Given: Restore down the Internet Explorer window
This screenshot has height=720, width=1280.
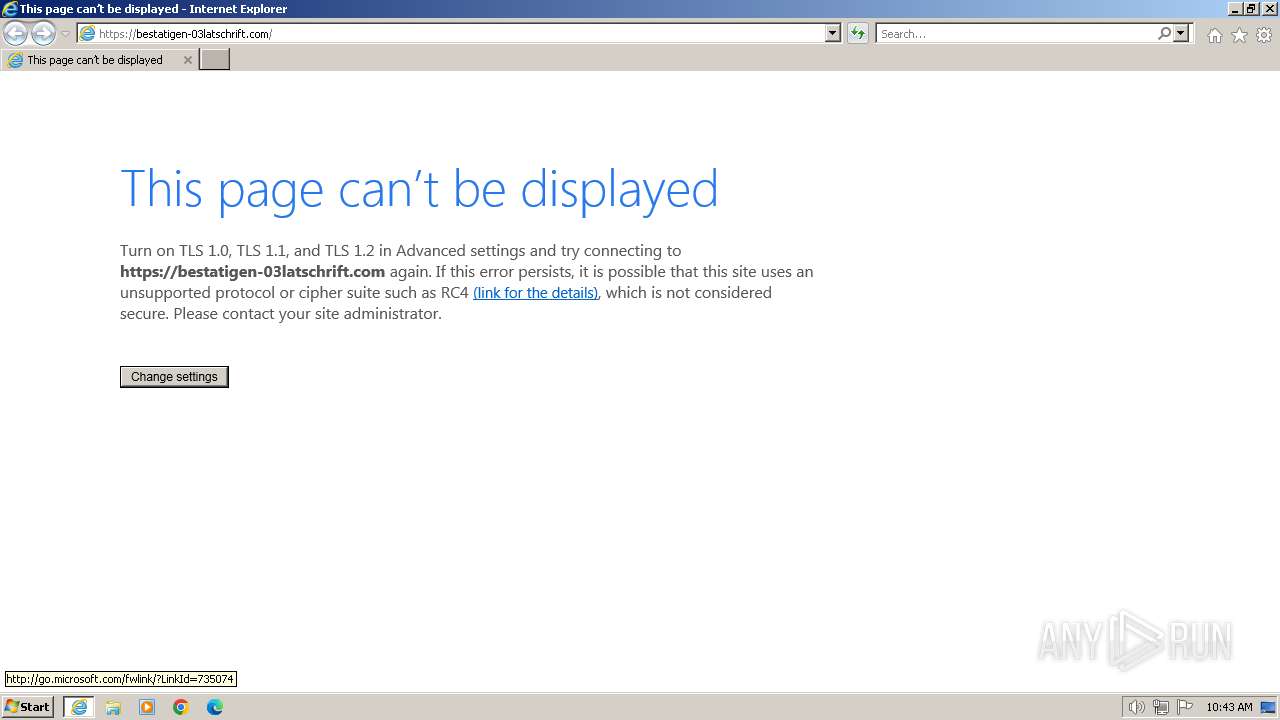Looking at the screenshot, I should (1251, 9).
